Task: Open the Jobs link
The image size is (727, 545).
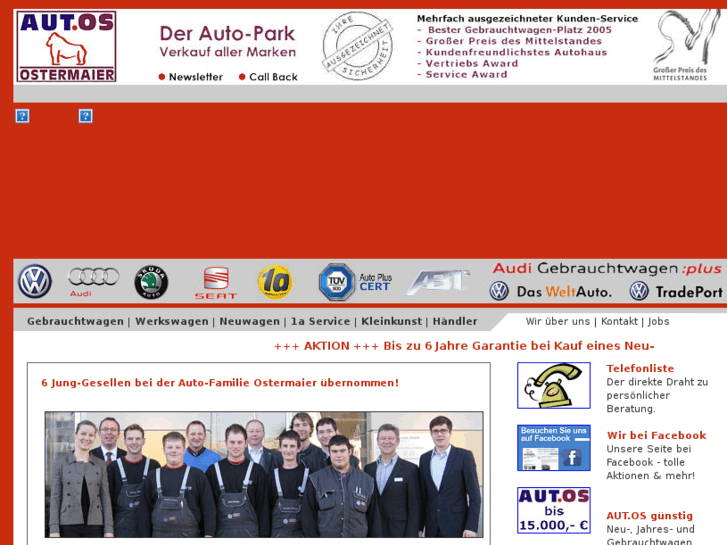Action: pos(658,321)
